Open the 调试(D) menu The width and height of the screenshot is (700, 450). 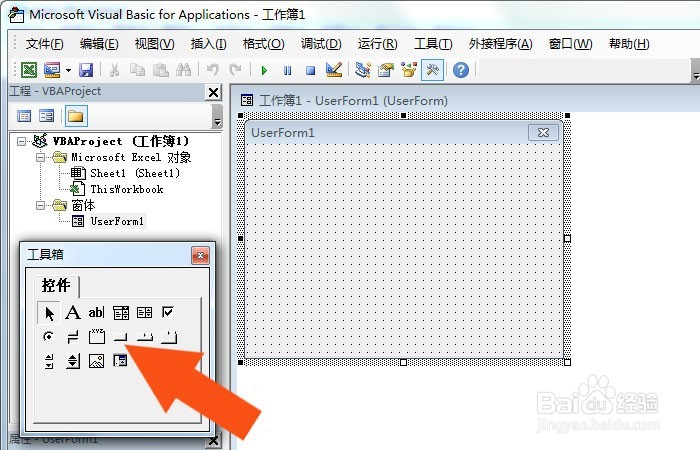pos(321,44)
